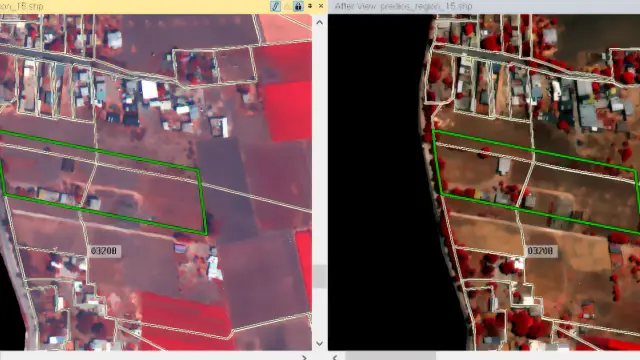640x360 pixels.
Task: Click the left view's vertical scrollbar thumb
Action: [x=320, y=276]
